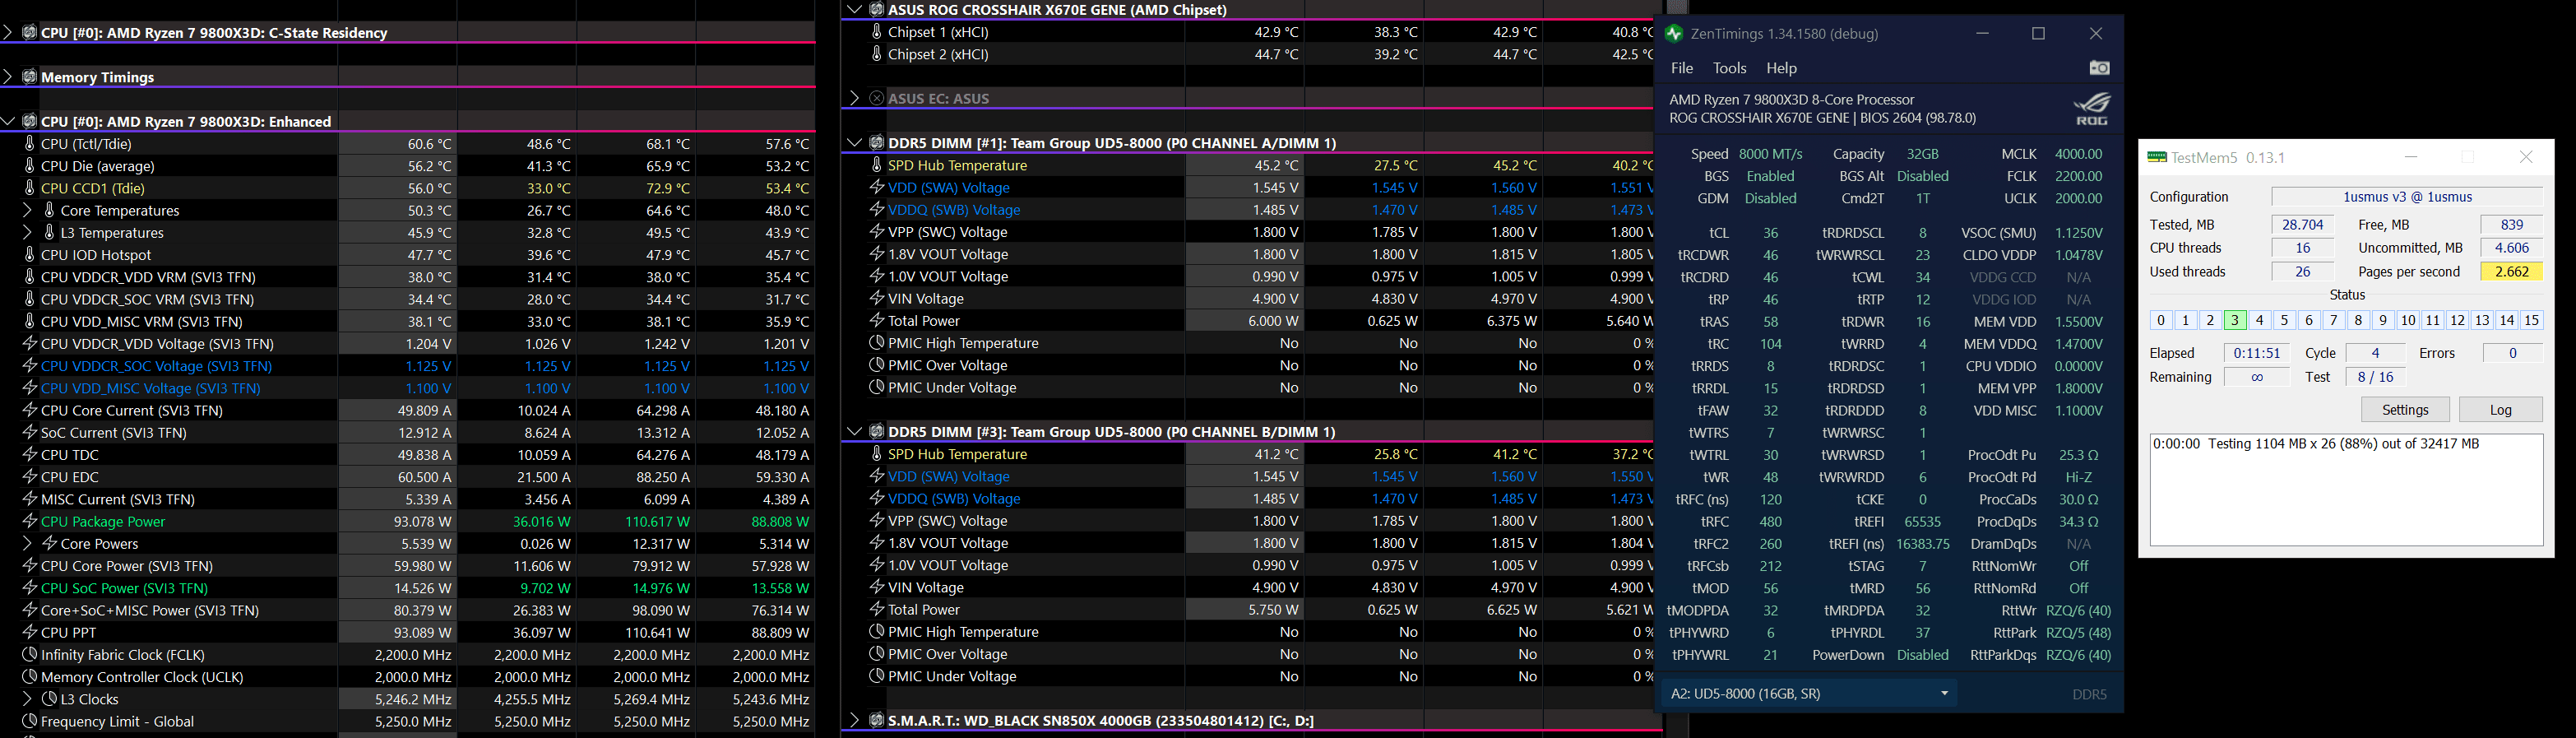Click status cell 0 in TestMem5
Screen dimensions: 2576x738
click(x=2161, y=320)
